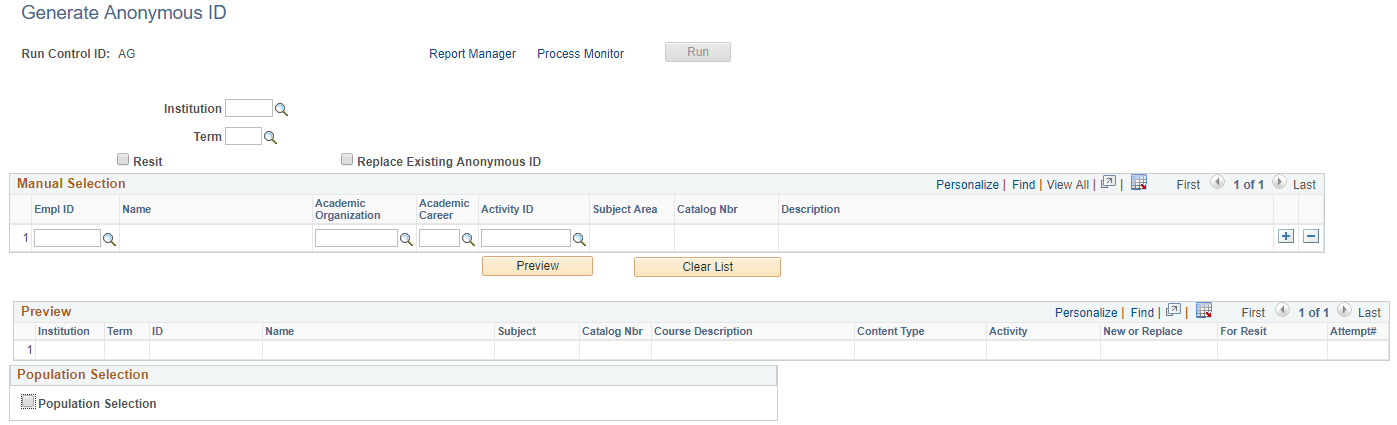Screen dimensions: 1397x425
Task: Personalize the Preview grid
Action: (1086, 313)
